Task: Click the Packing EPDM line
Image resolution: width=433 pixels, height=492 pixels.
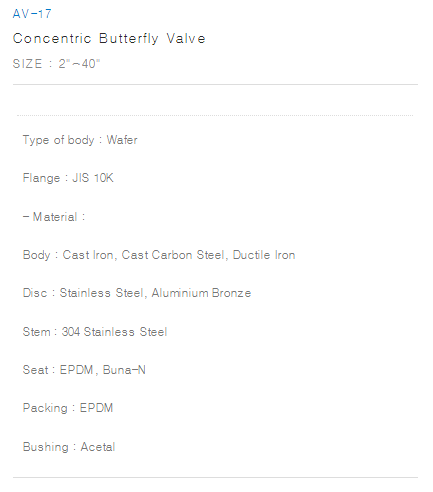Action: (x=68, y=408)
